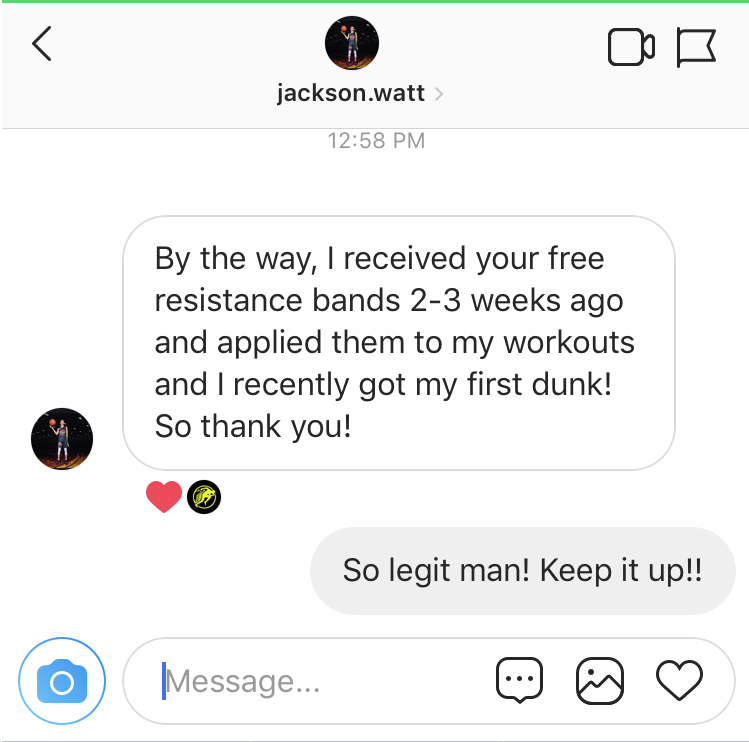Open jackson.watt profile picture in header
749x742 pixels.
(352, 43)
